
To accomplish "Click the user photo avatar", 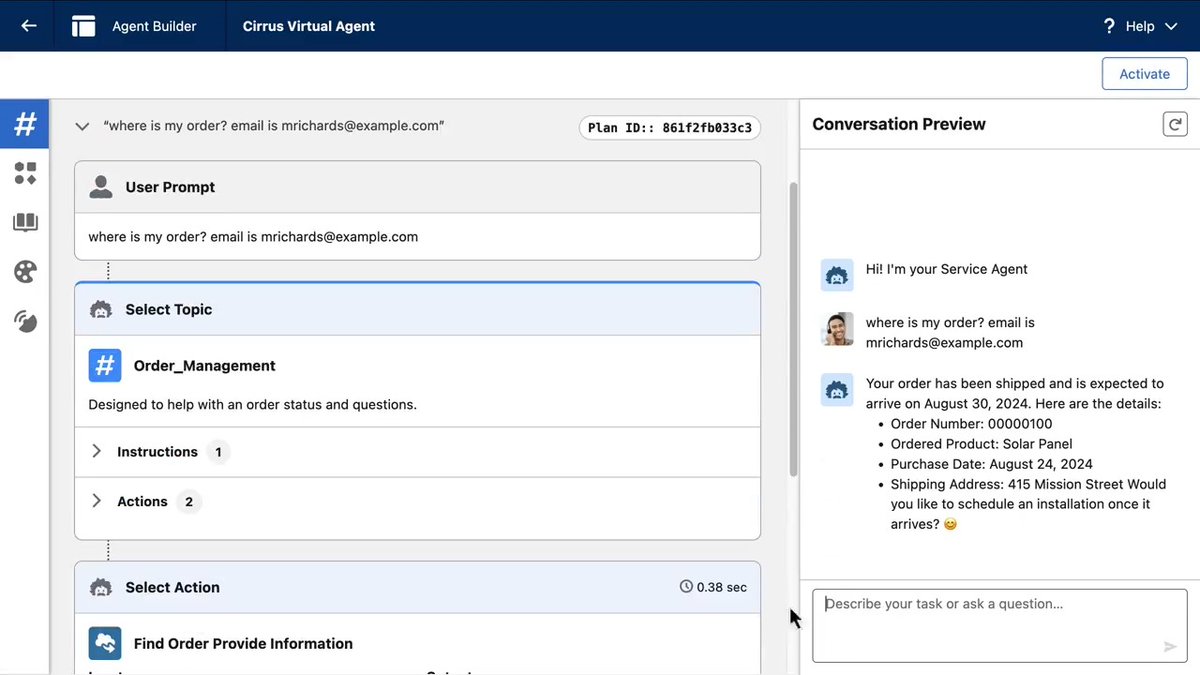I will coord(837,329).
